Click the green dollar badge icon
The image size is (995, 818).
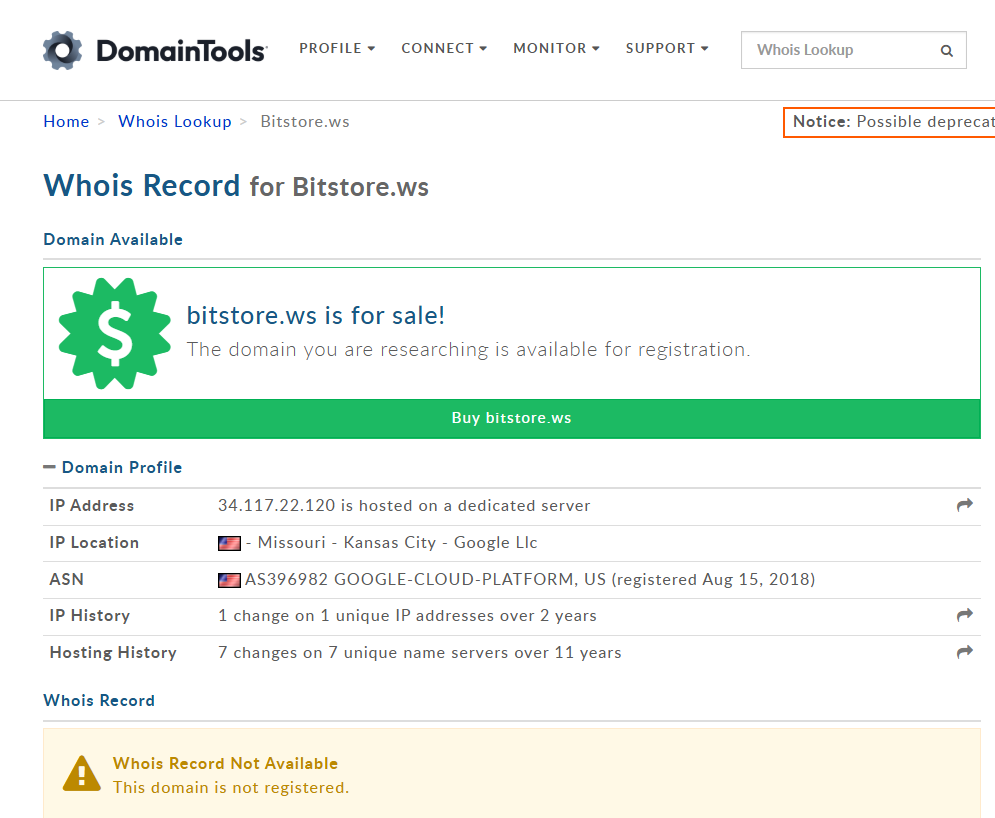click(x=115, y=333)
